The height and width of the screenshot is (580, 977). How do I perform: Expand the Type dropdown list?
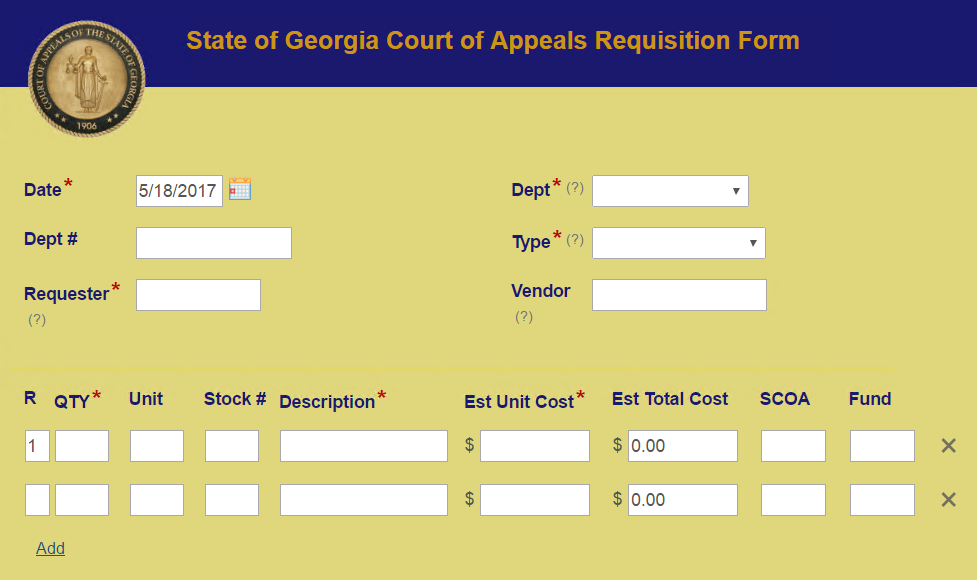click(679, 243)
